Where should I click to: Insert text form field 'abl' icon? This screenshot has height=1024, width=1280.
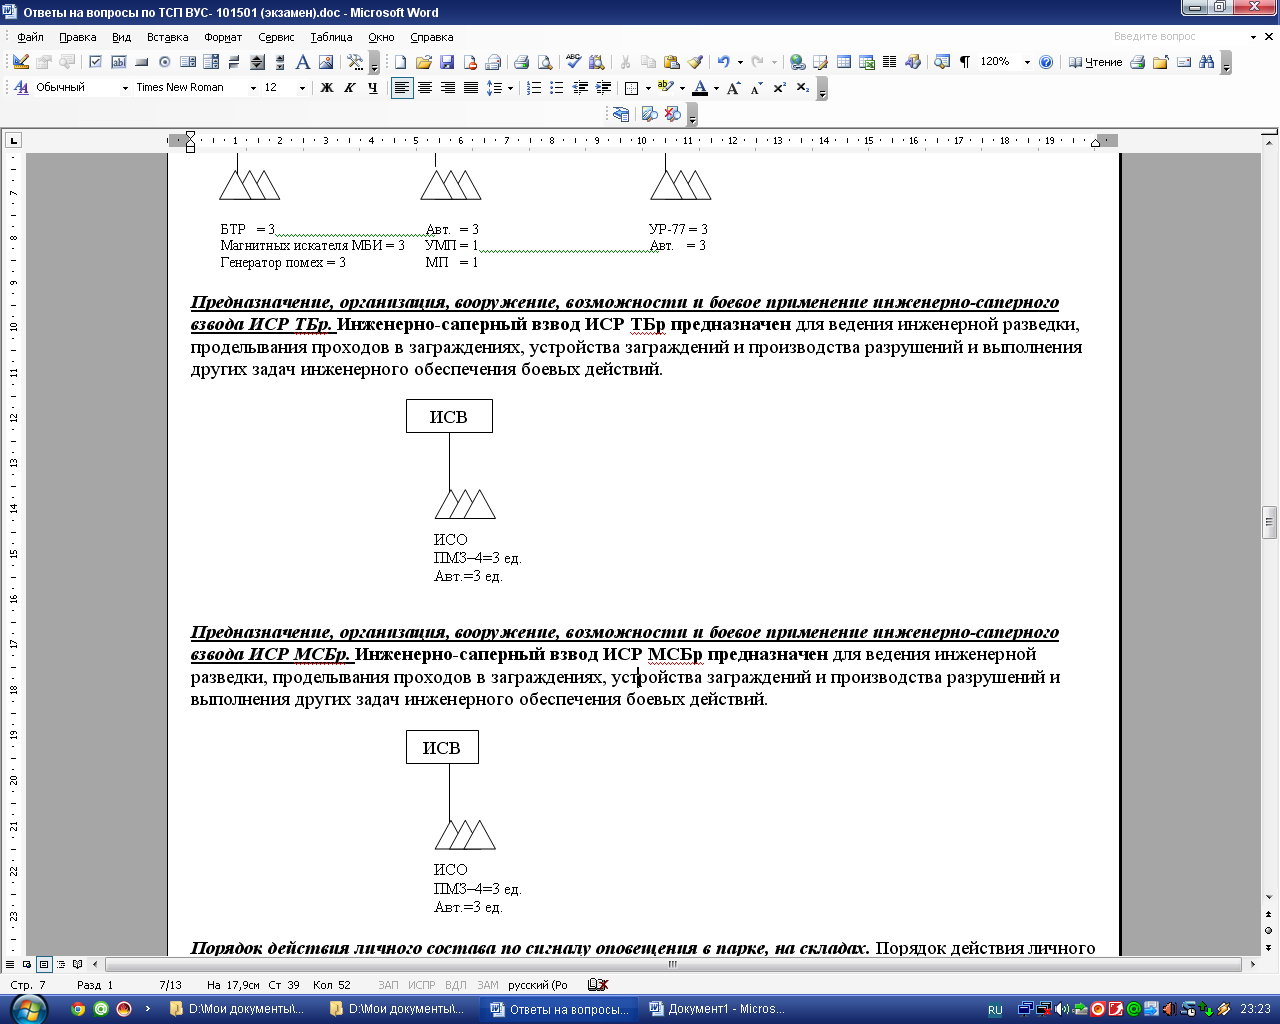[118, 62]
